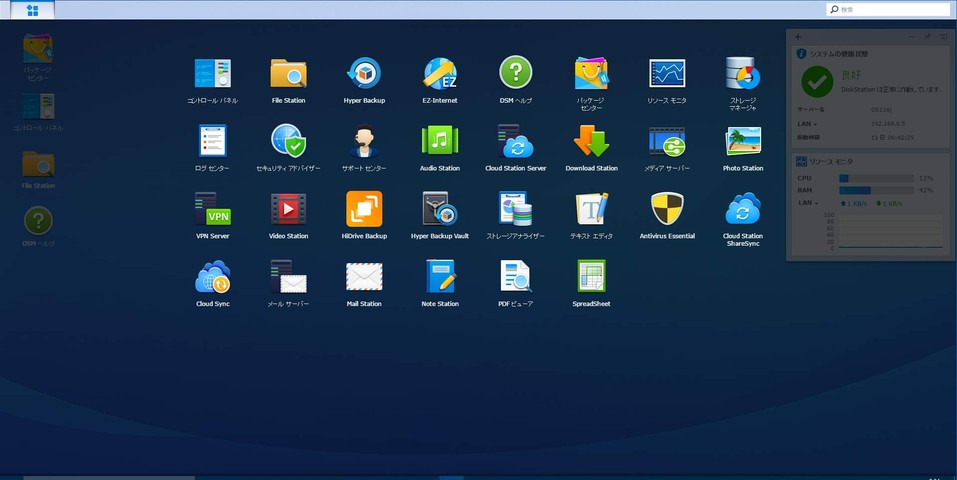Click the IP address 192.168.0.5
Image resolution: width=957 pixels, height=480 pixels.
(887, 124)
